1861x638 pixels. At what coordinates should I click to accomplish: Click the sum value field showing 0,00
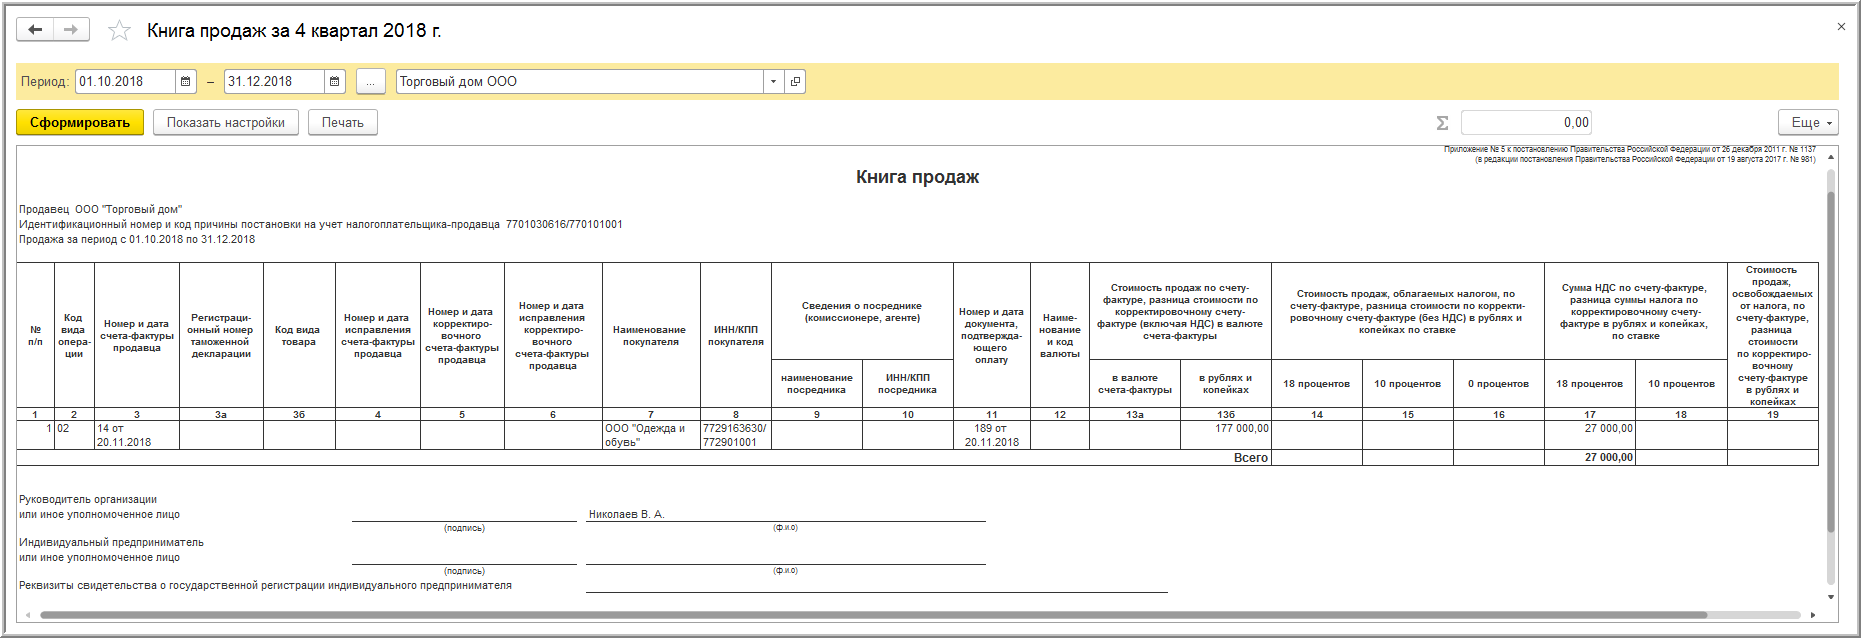[1526, 123]
